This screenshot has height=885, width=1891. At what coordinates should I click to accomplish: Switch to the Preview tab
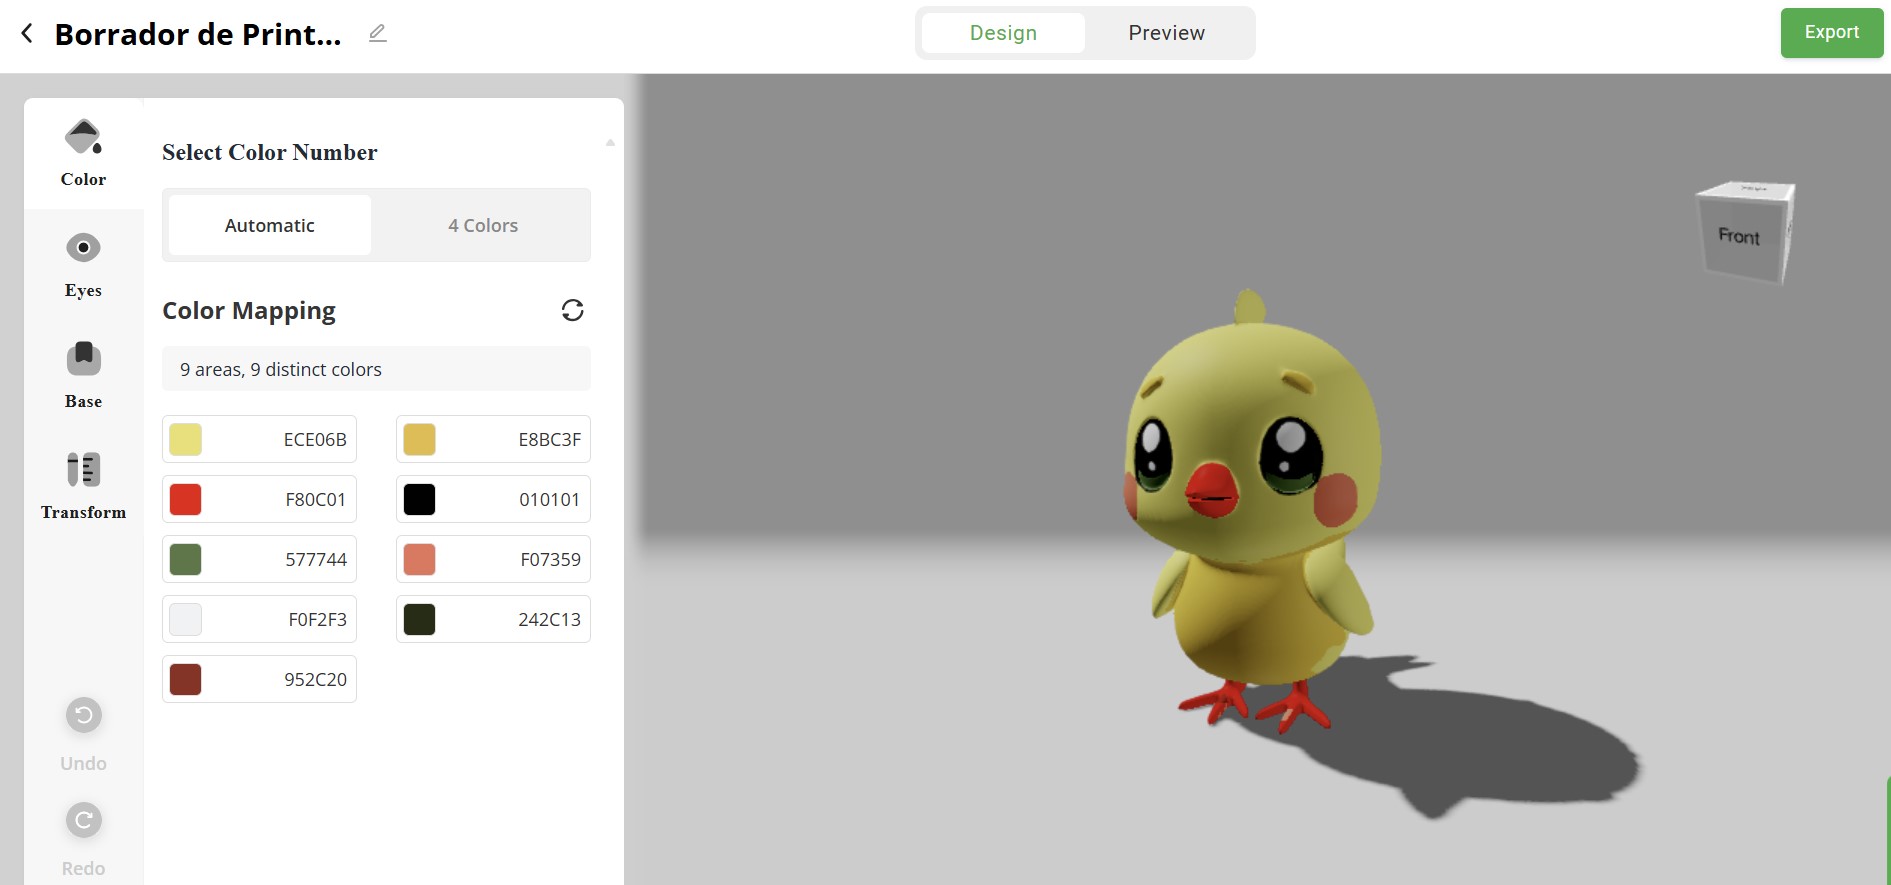tap(1166, 33)
